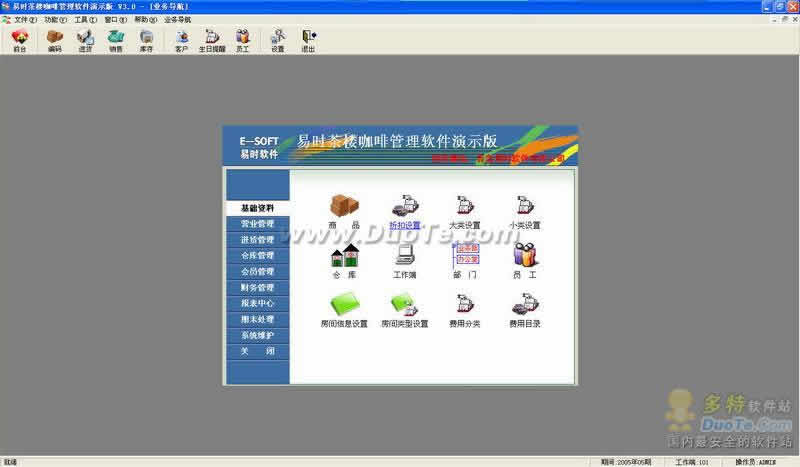
Task: Open the 大类设置 category settings icon
Action: pyautogui.click(x=465, y=206)
